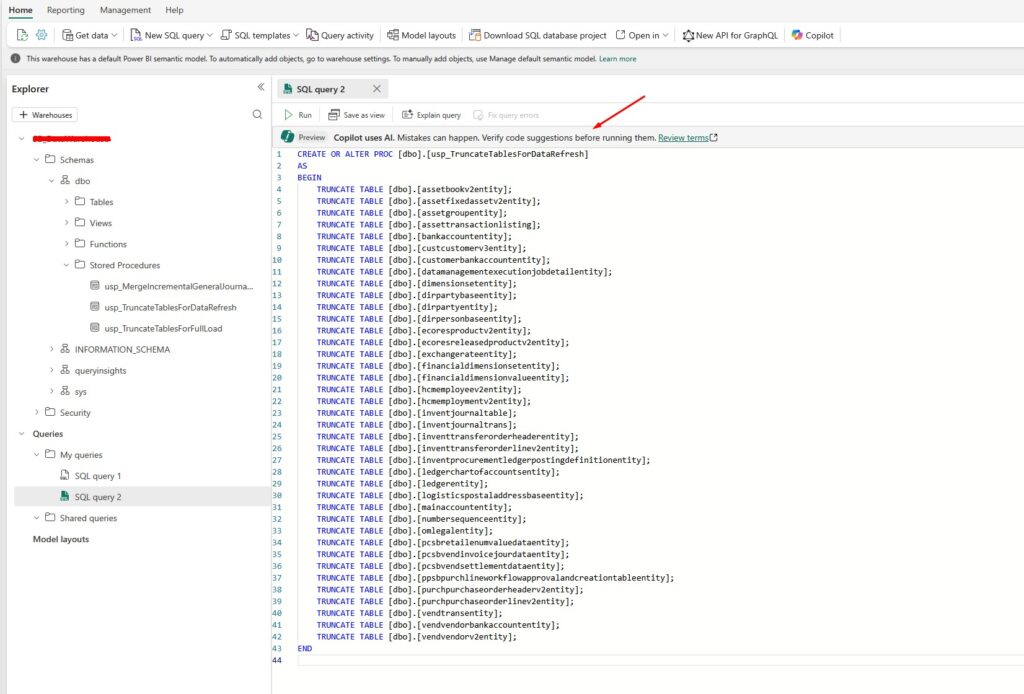Open the New SQL query dropdown arrow
Screen dimensions: 1024x694
point(210,35)
